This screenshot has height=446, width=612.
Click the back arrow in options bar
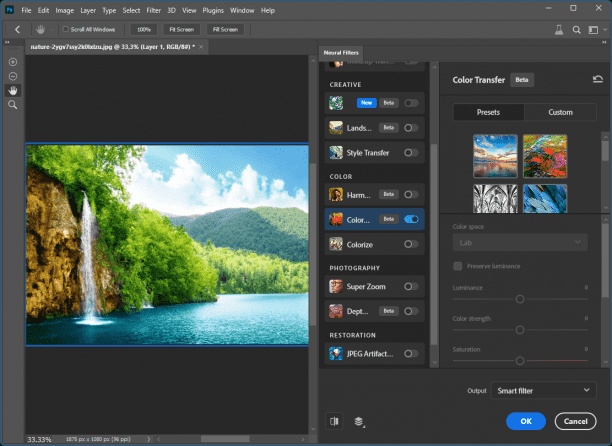pyautogui.click(x=18, y=30)
